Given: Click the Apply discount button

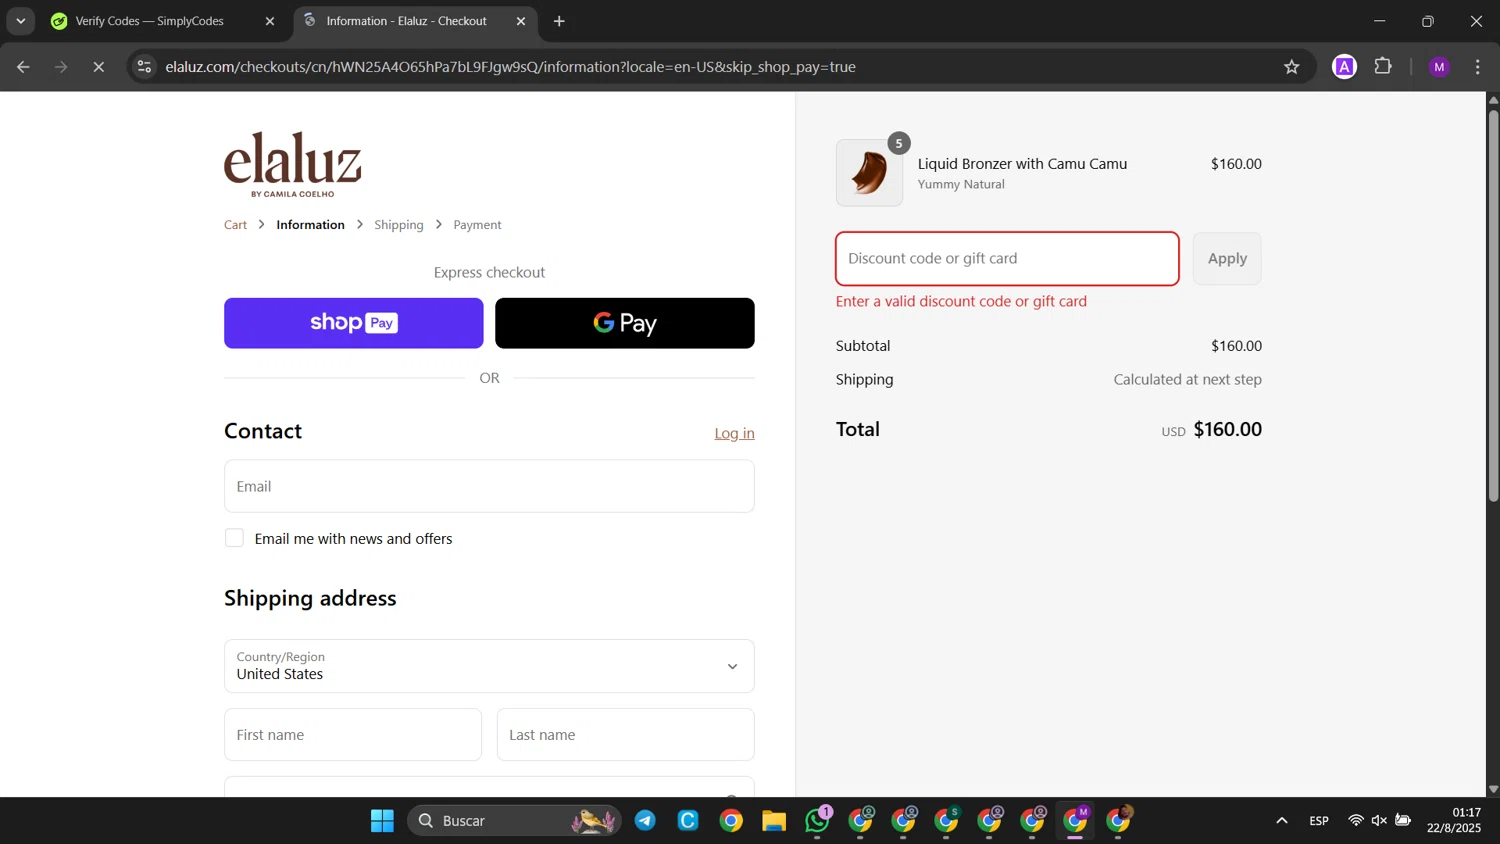Looking at the screenshot, I should pyautogui.click(x=1227, y=258).
